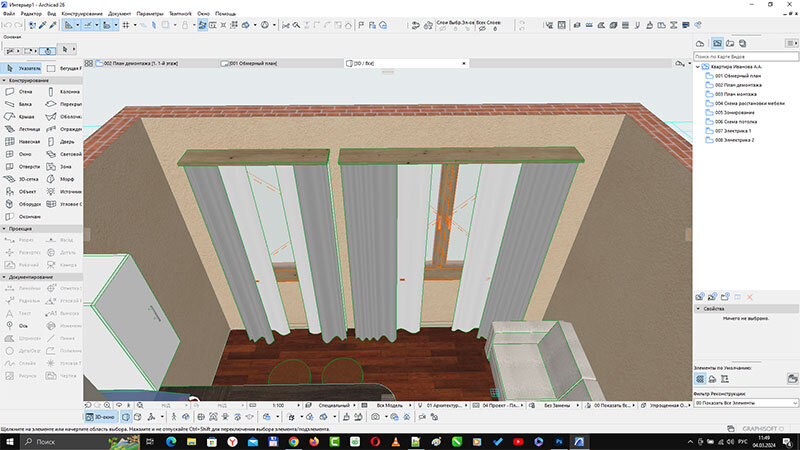Switch to View Map in navigator header
This screenshot has height=450, width=800.
[x=717, y=43]
